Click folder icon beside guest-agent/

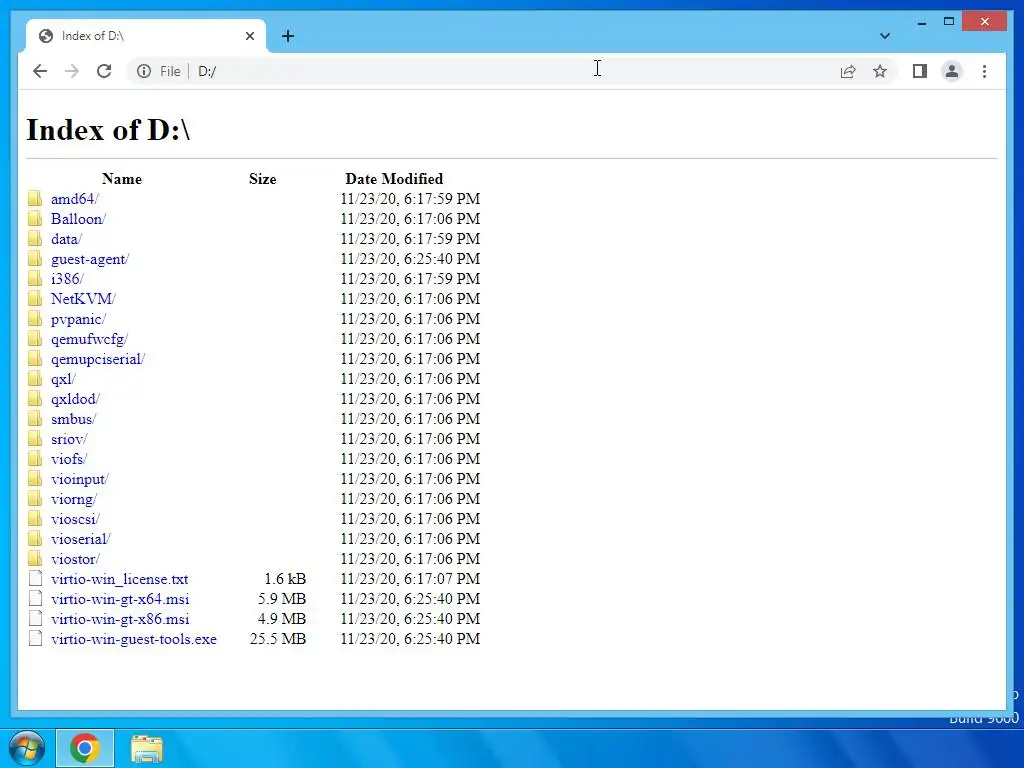[x=35, y=259]
